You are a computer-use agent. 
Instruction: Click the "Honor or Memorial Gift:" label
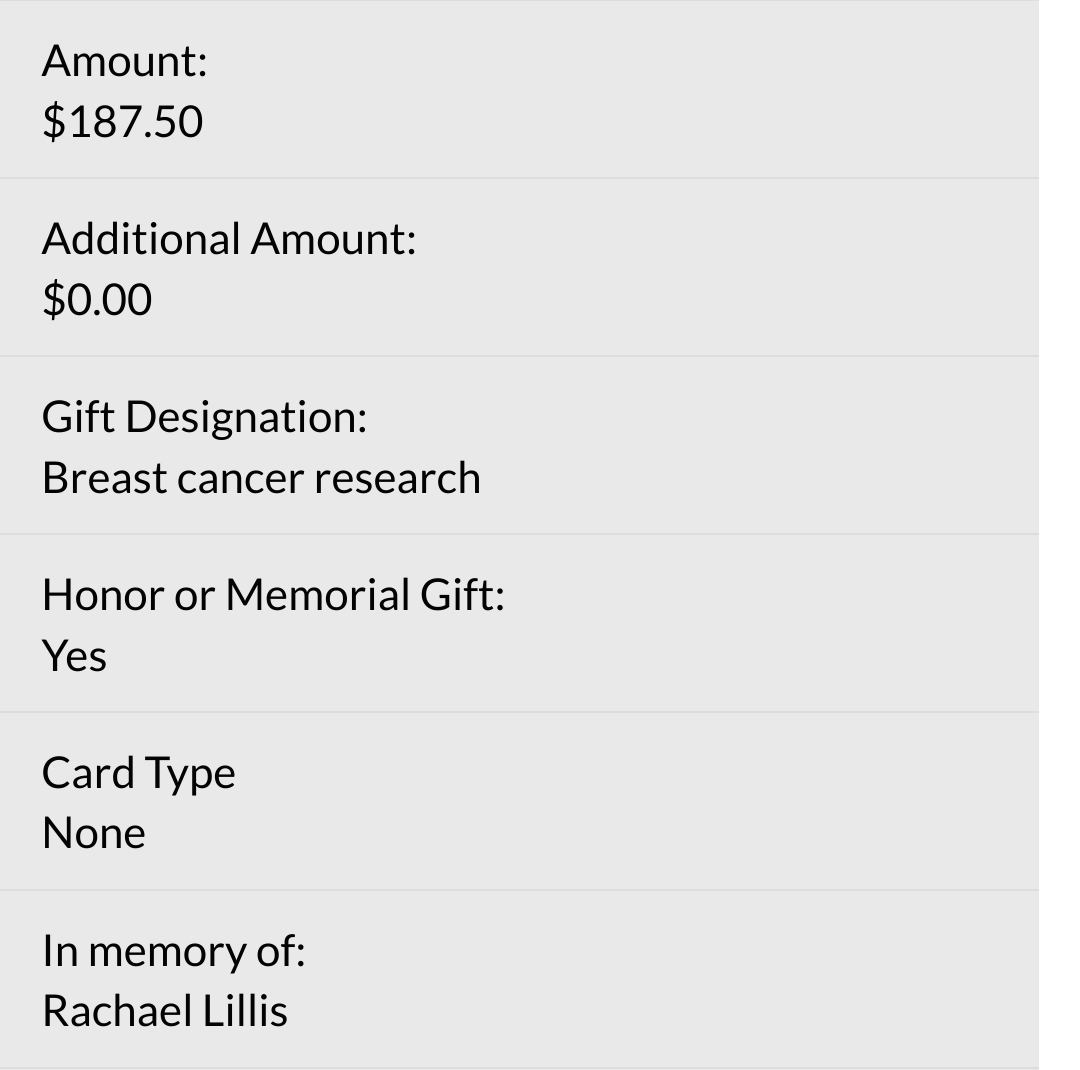pyautogui.click(x=273, y=595)
